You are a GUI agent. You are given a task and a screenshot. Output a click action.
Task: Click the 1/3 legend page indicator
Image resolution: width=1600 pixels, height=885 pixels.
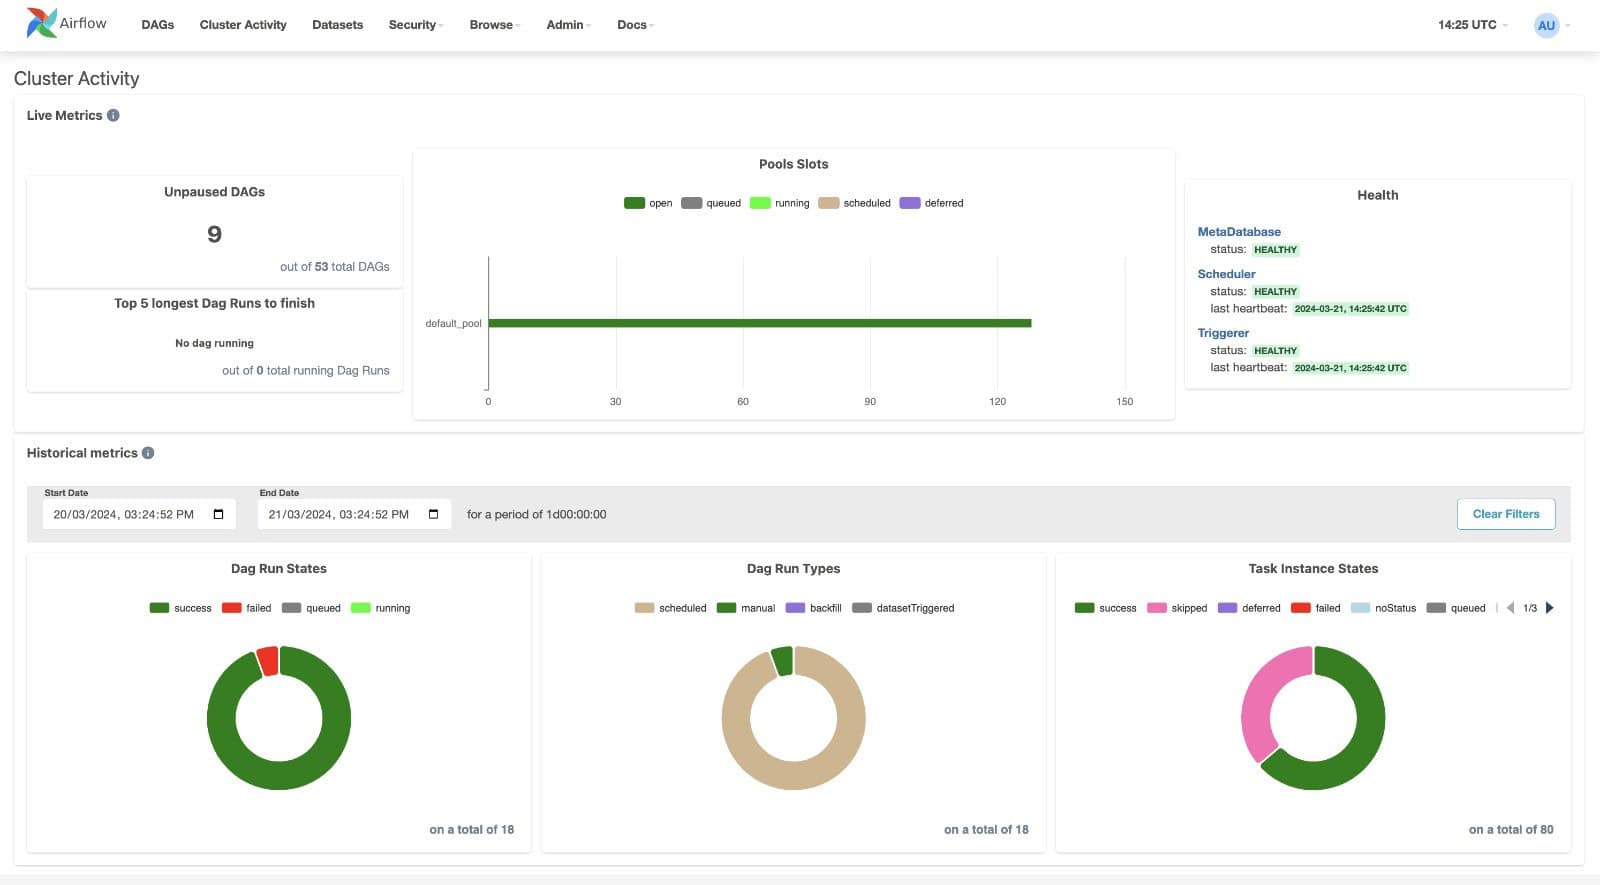tap(1530, 608)
